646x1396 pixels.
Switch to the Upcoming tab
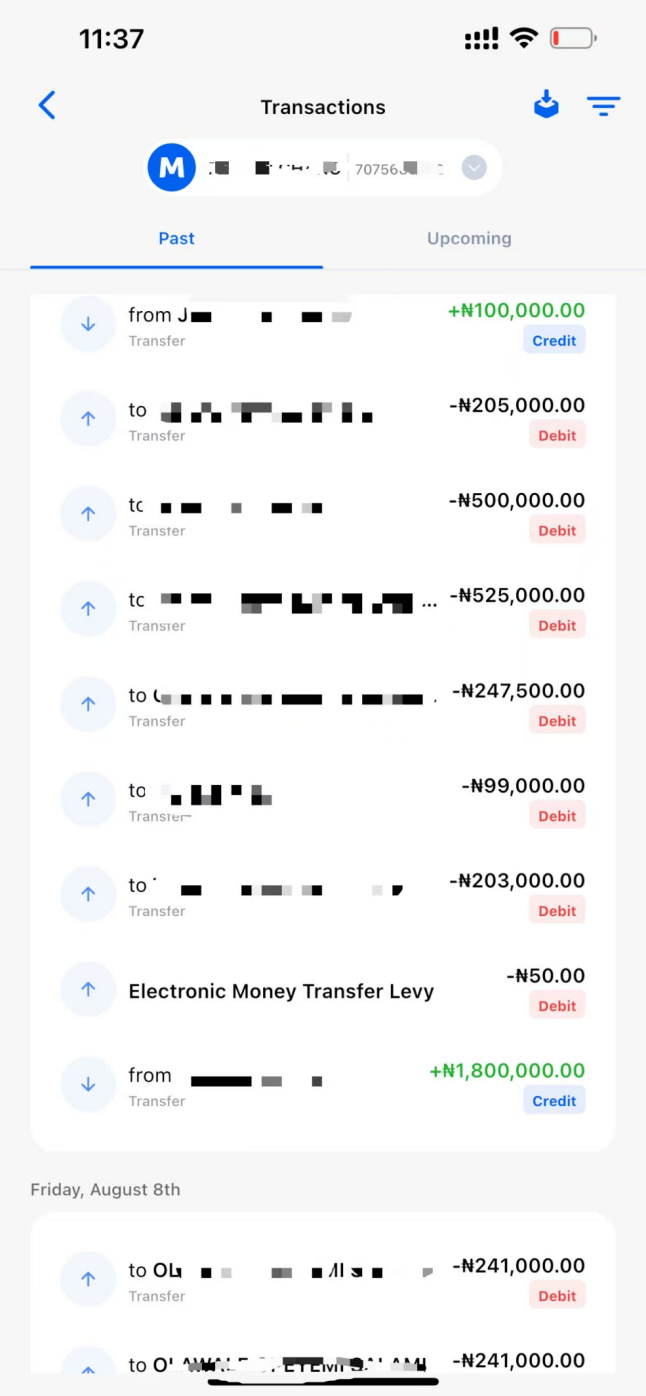click(469, 239)
